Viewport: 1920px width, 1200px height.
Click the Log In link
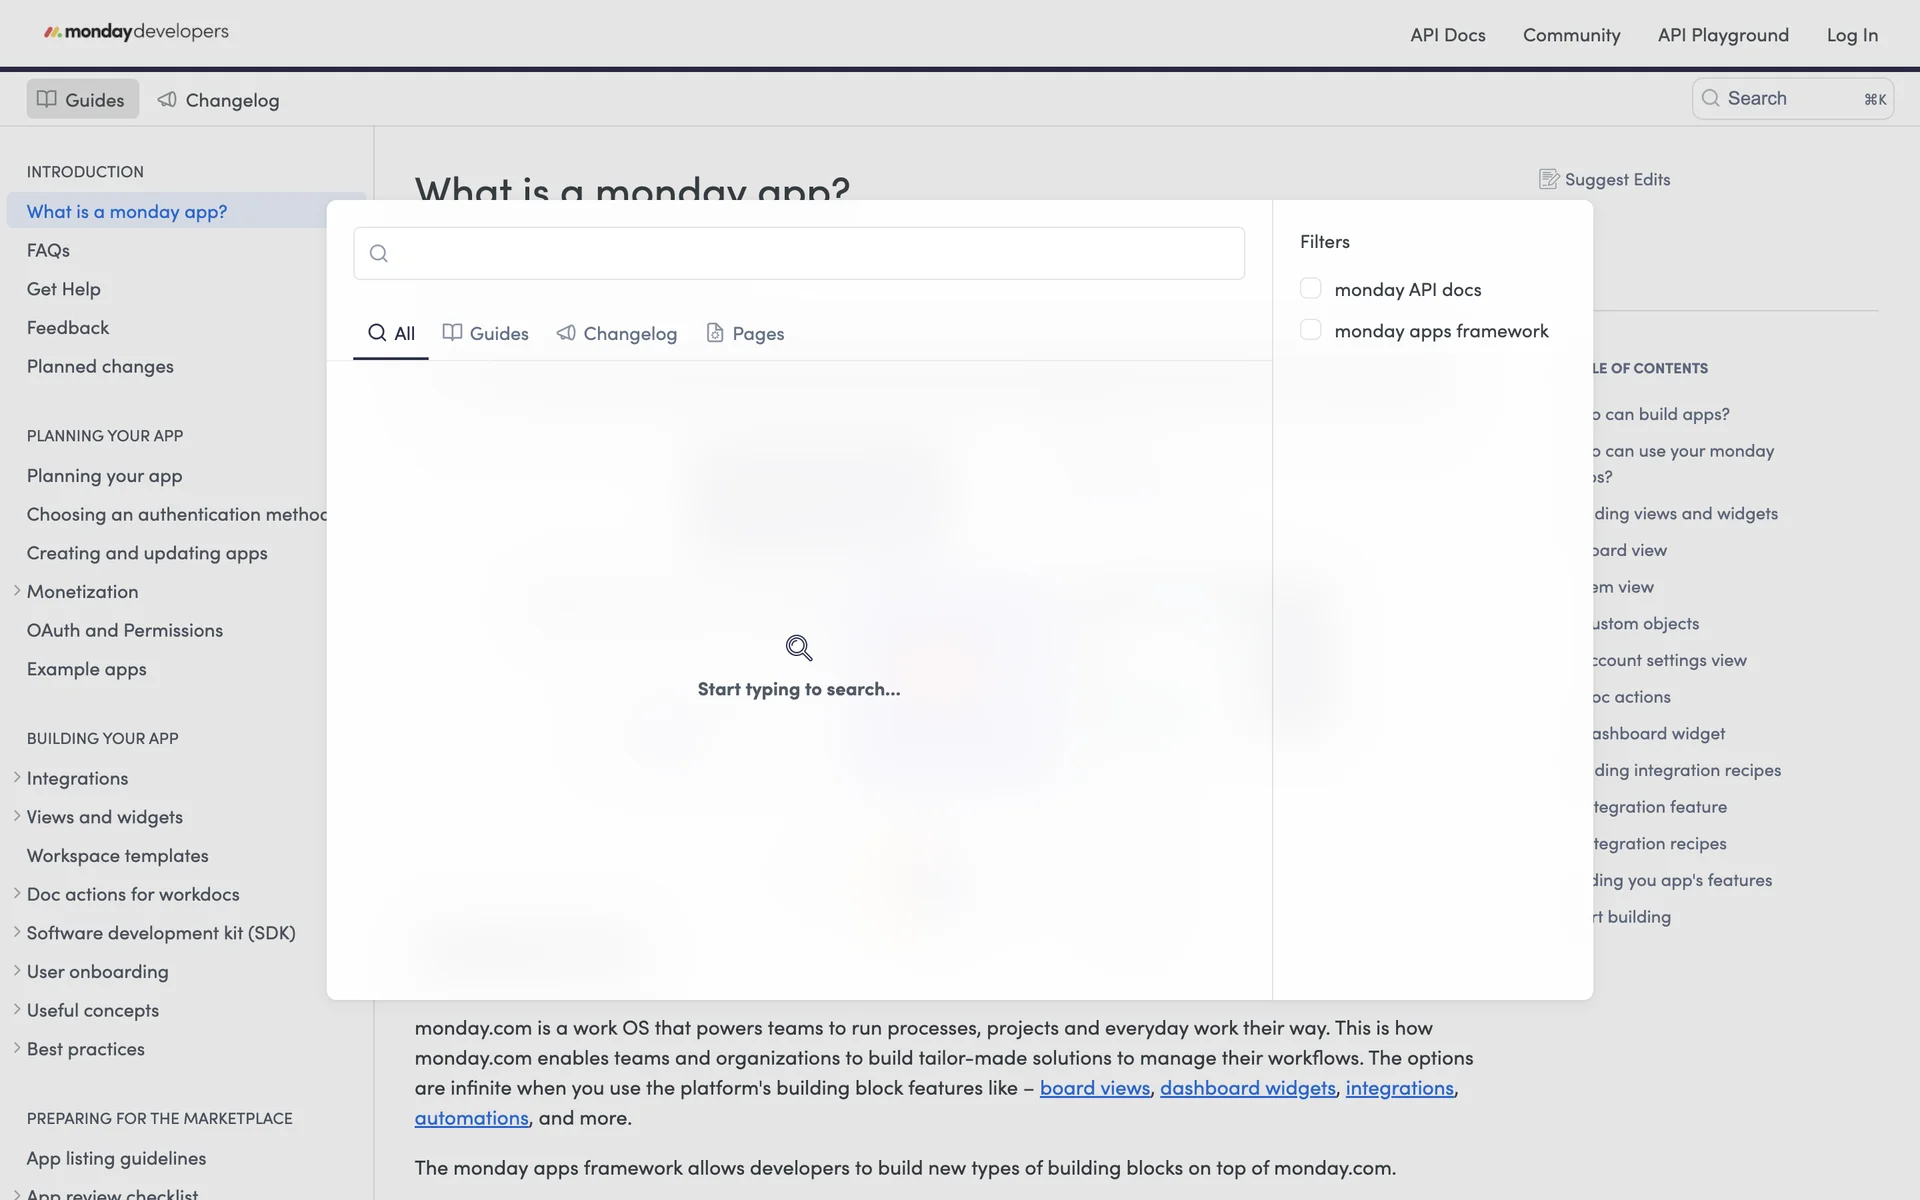1851,35
